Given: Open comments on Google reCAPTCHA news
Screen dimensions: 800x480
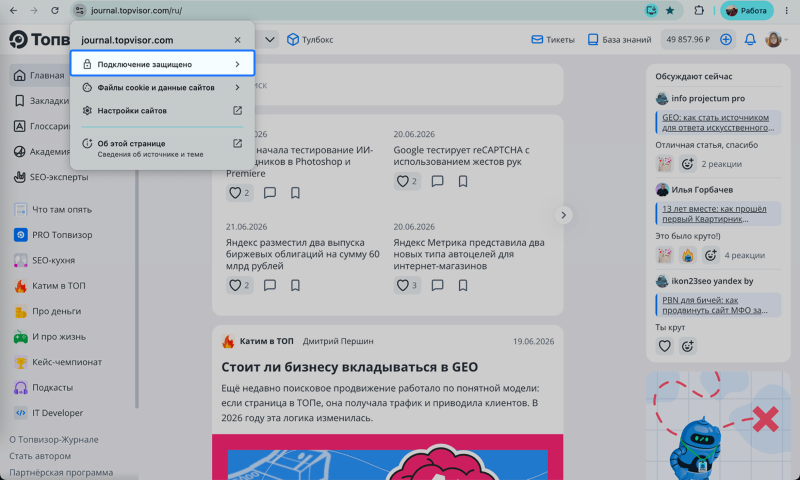Looking at the screenshot, I should [x=437, y=181].
